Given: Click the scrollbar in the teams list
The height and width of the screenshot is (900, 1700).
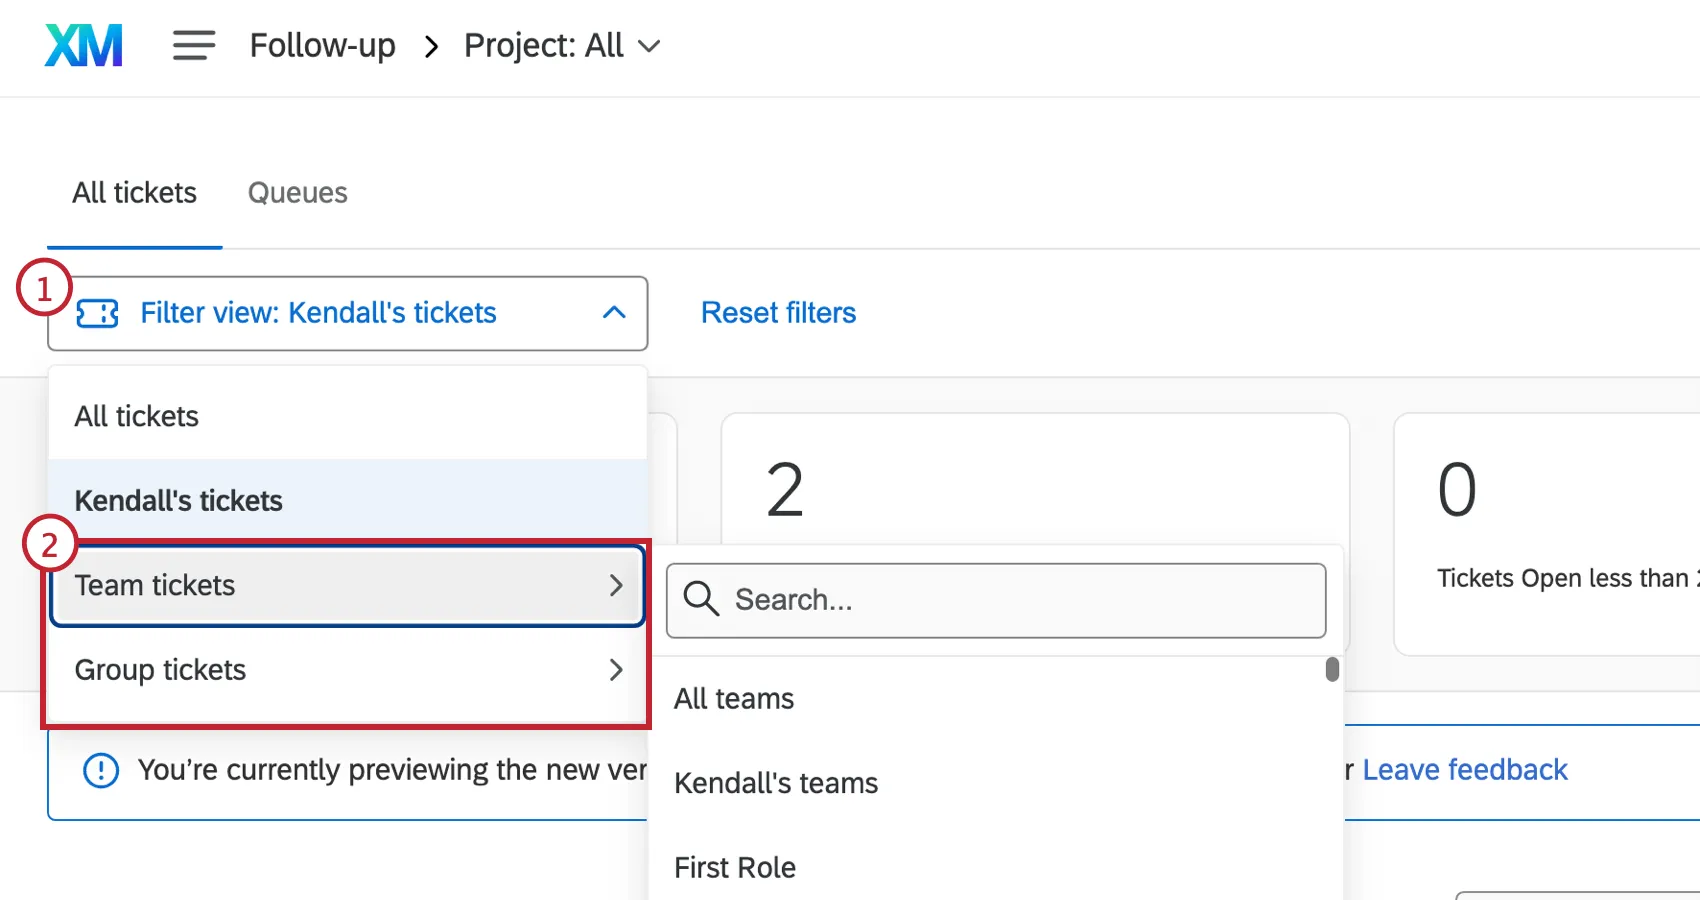Looking at the screenshot, I should tap(1331, 668).
